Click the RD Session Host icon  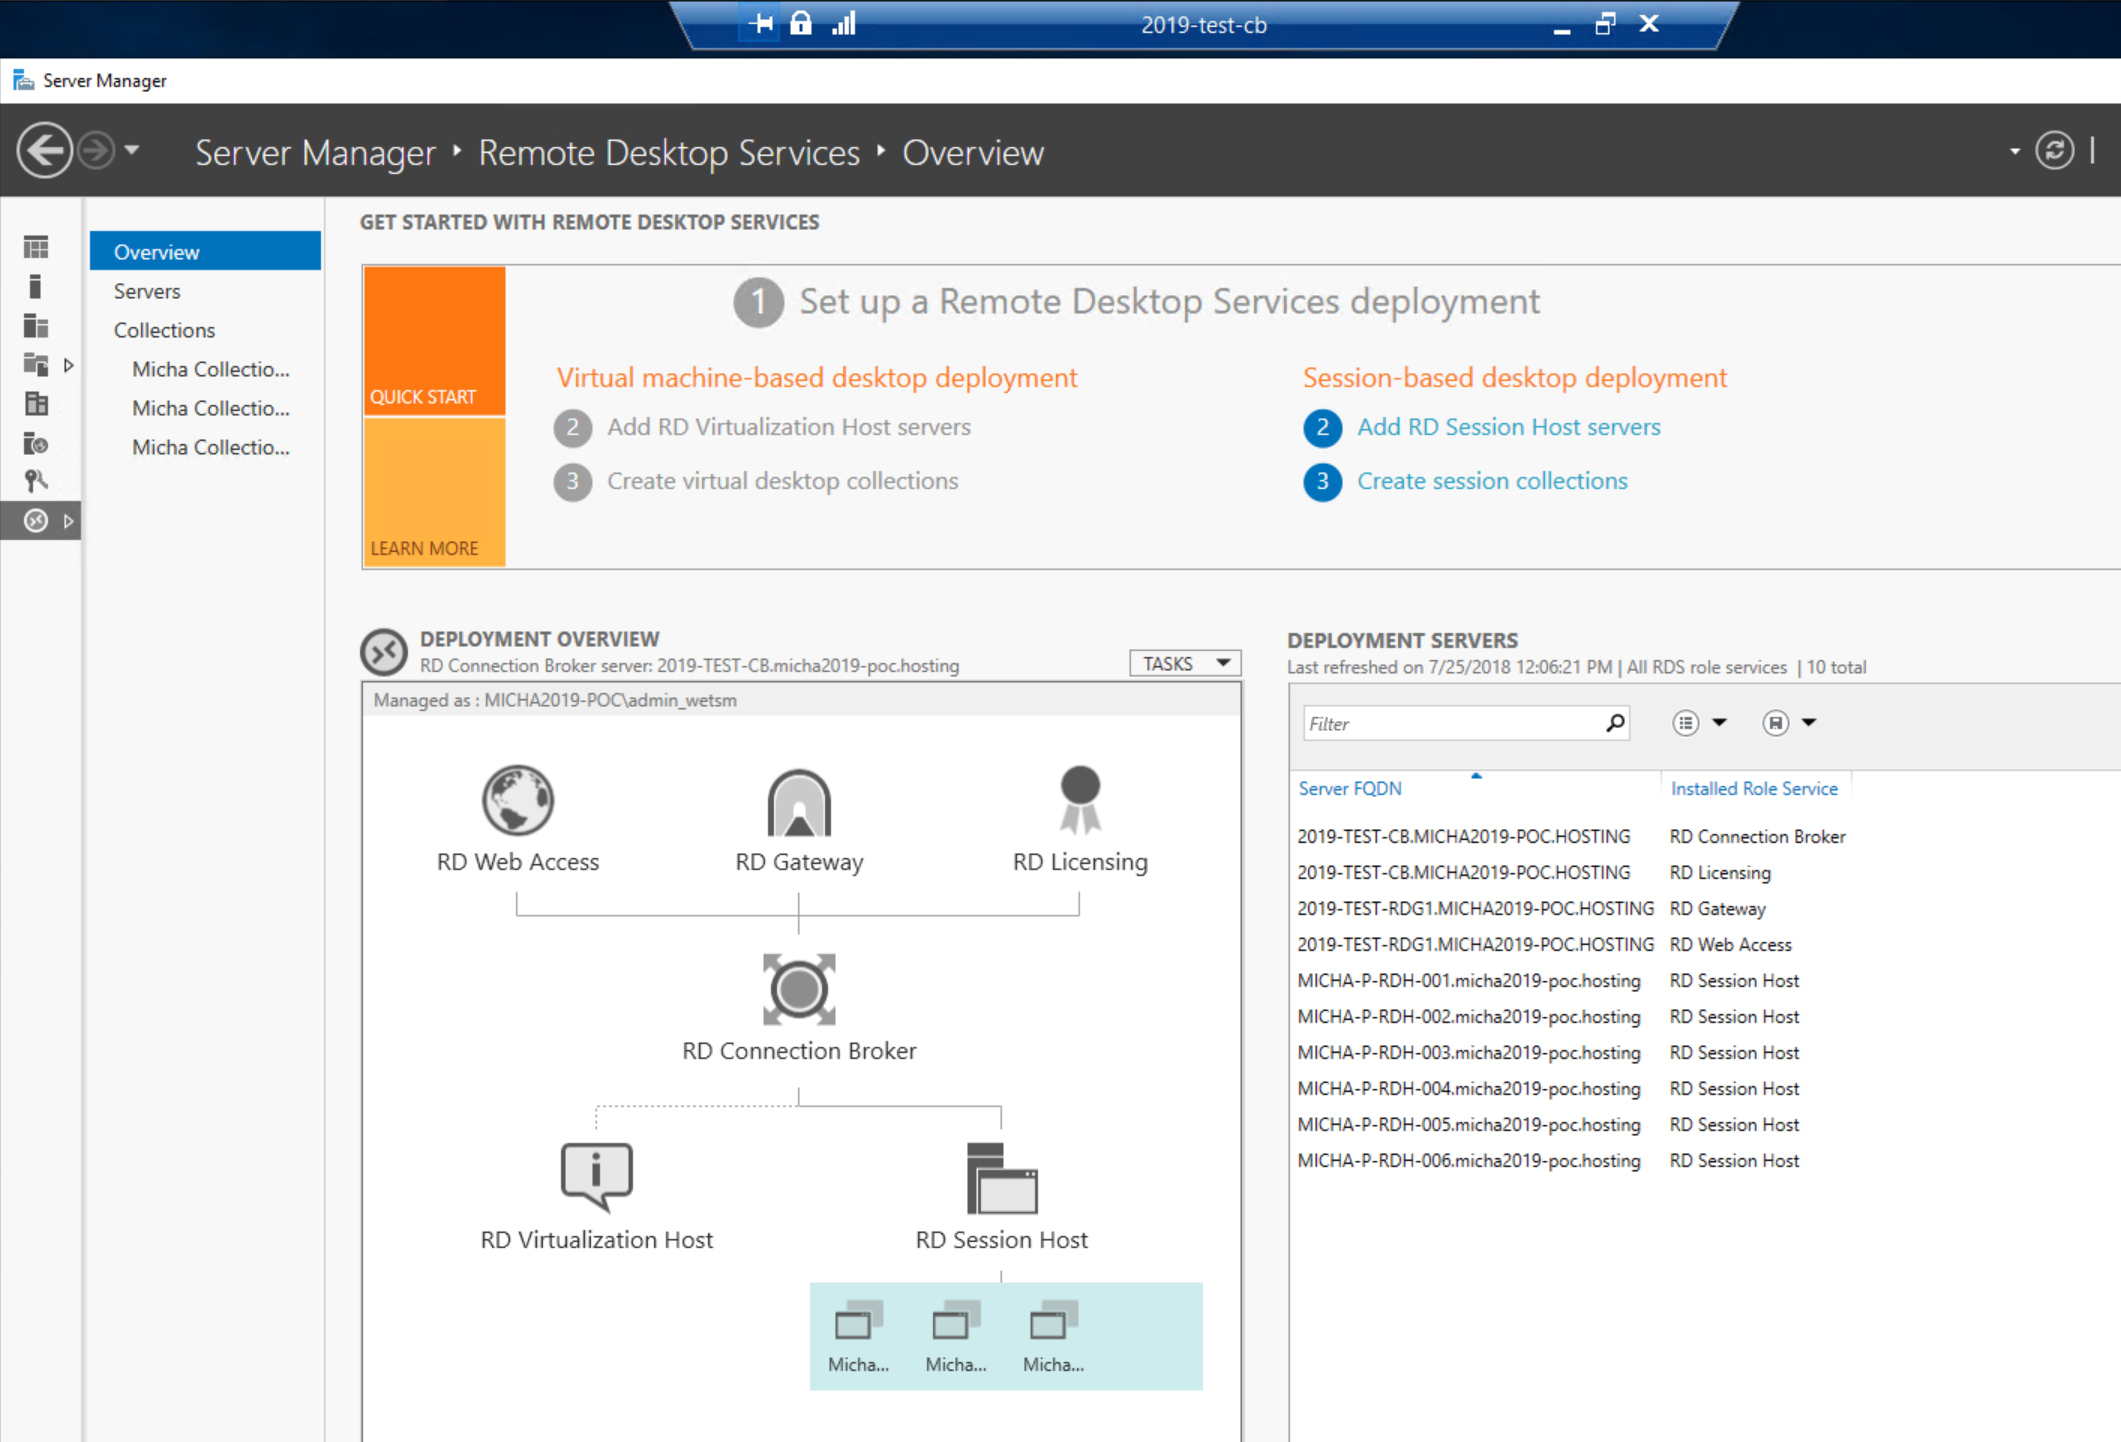click(x=1002, y=1178)
